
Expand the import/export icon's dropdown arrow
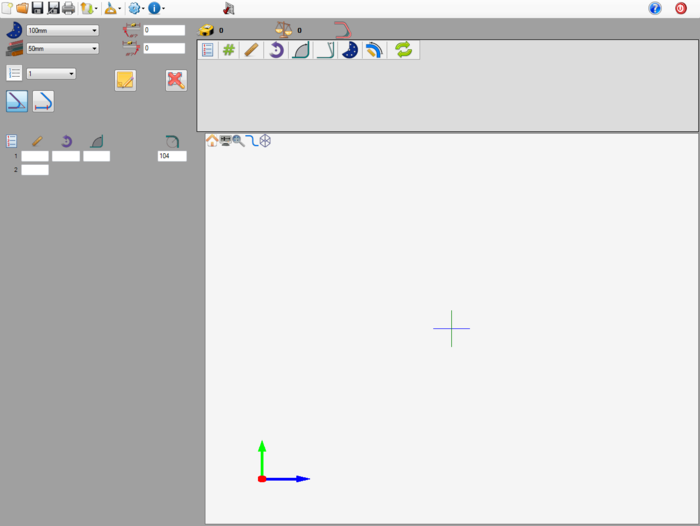(x=96, y=8)
